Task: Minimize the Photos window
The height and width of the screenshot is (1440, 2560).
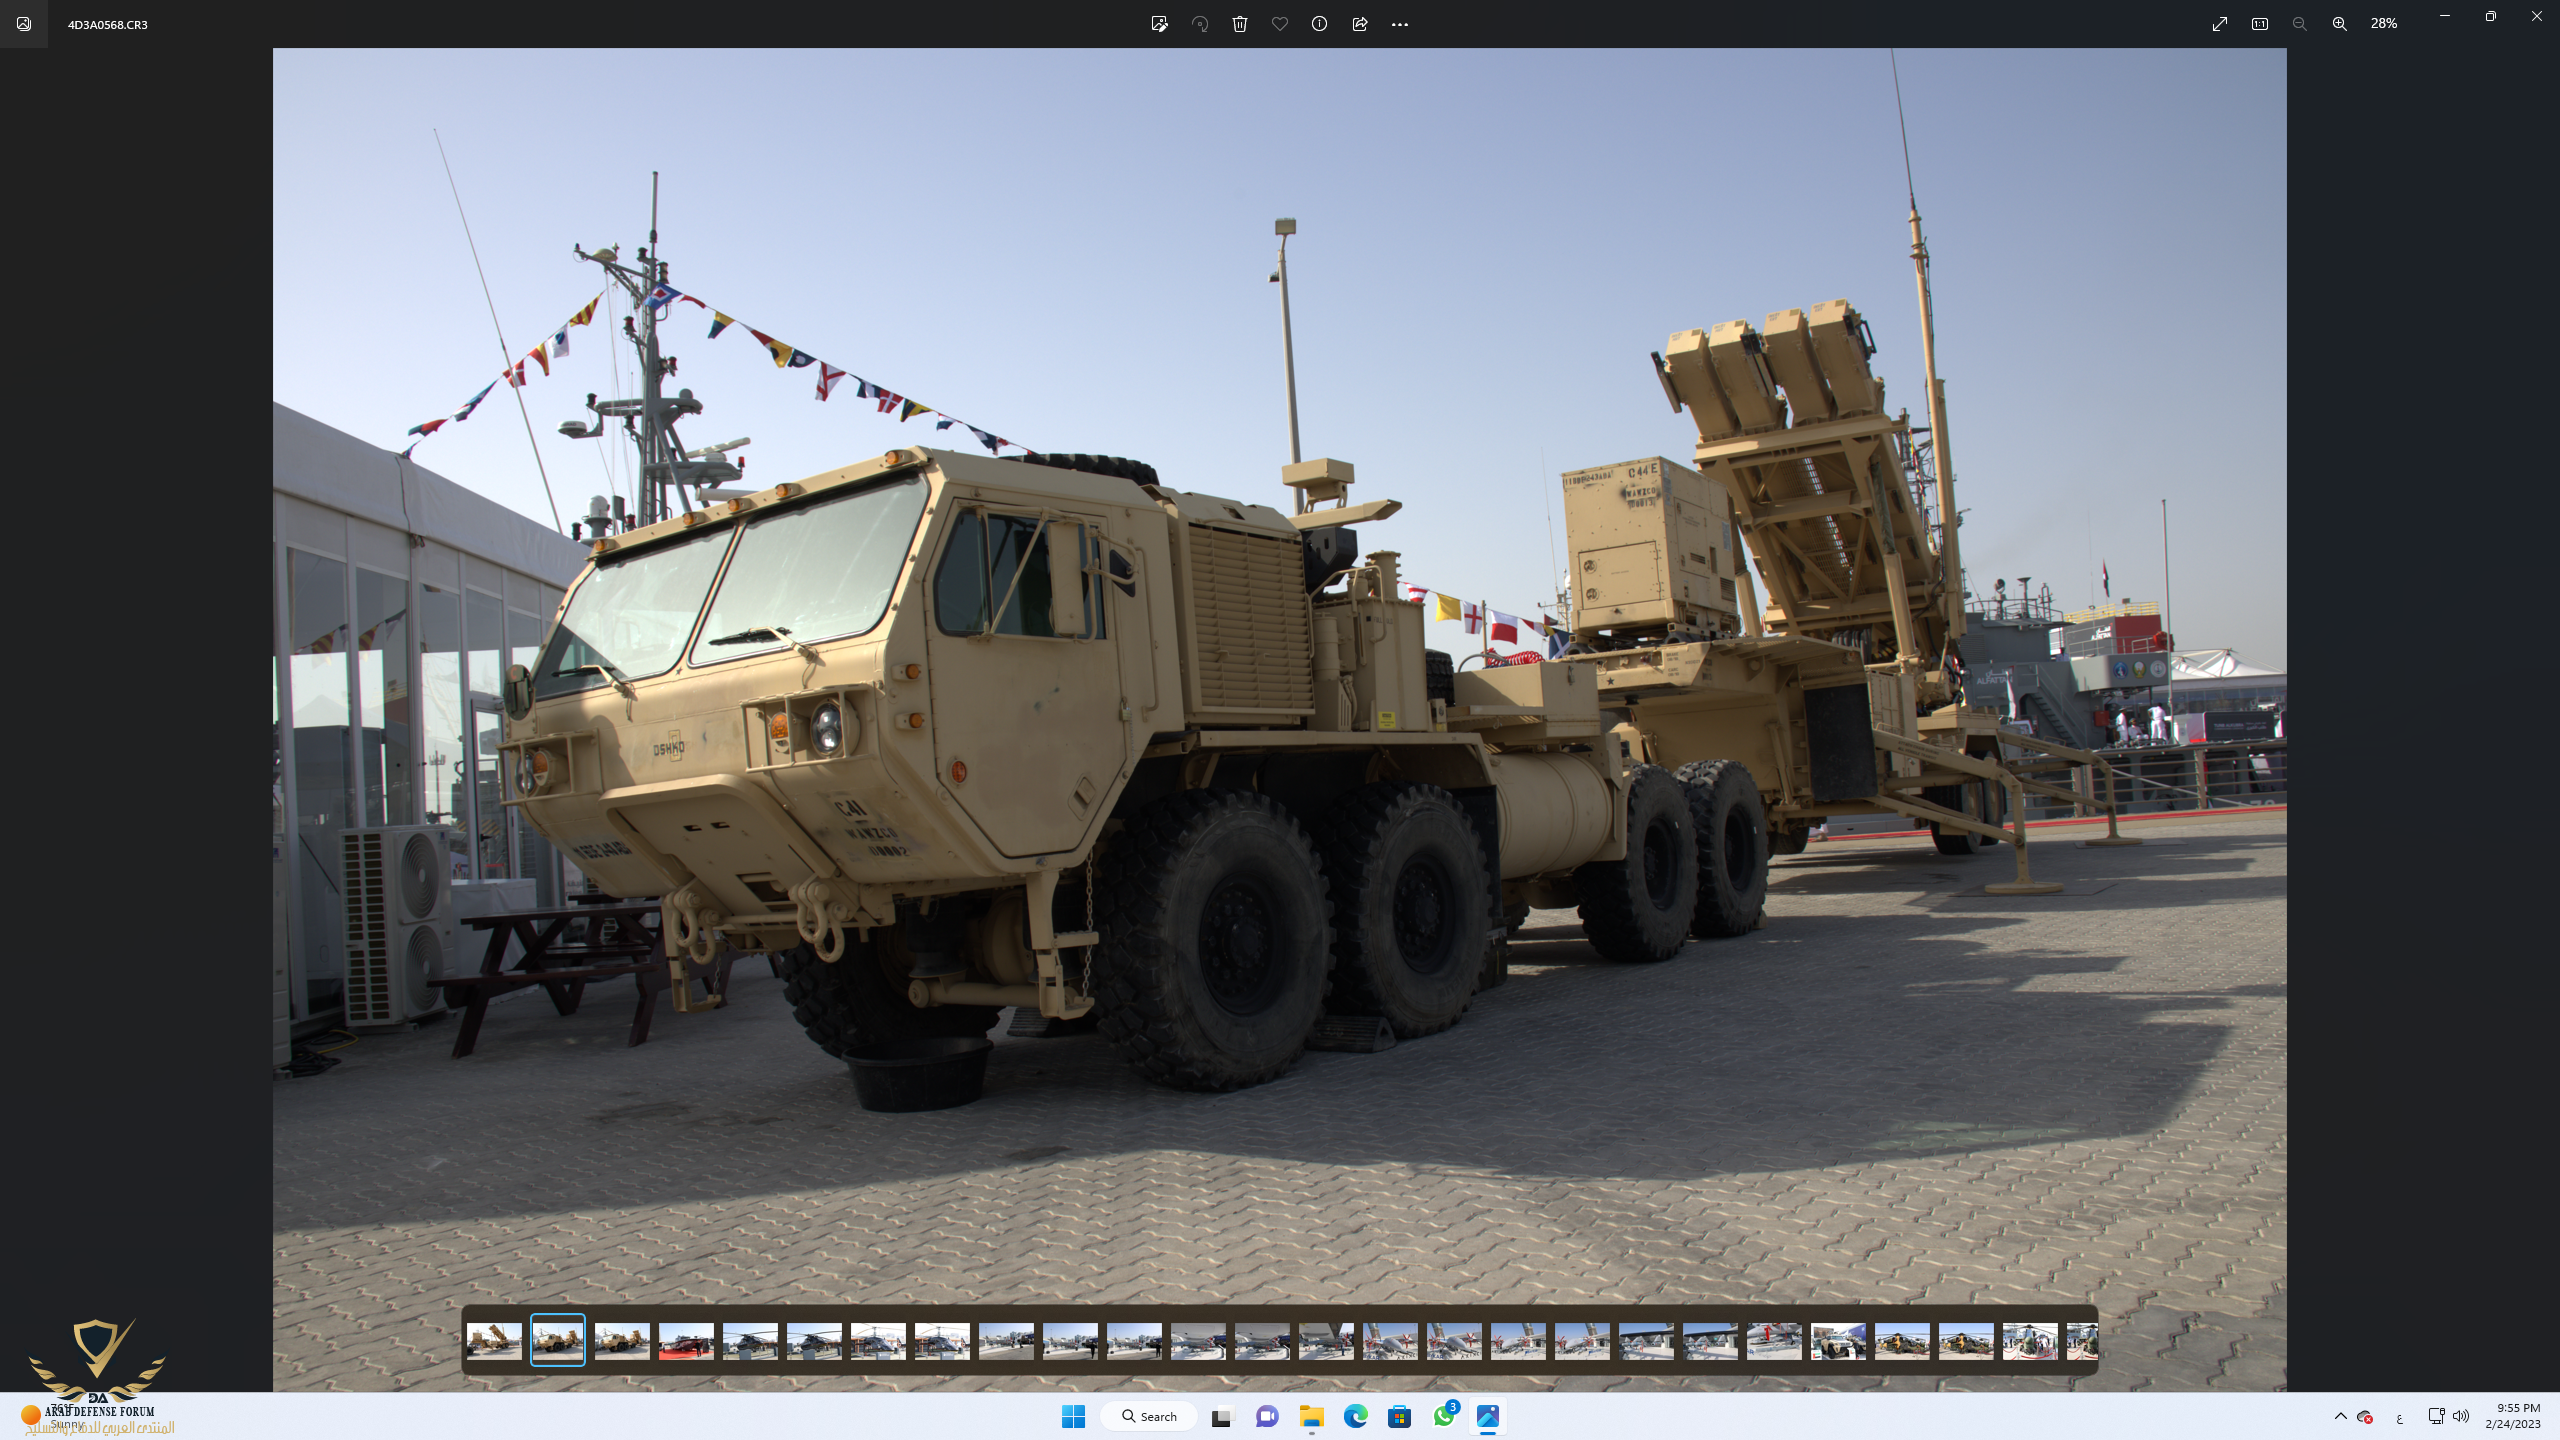Action: (x=2445, y=16)
